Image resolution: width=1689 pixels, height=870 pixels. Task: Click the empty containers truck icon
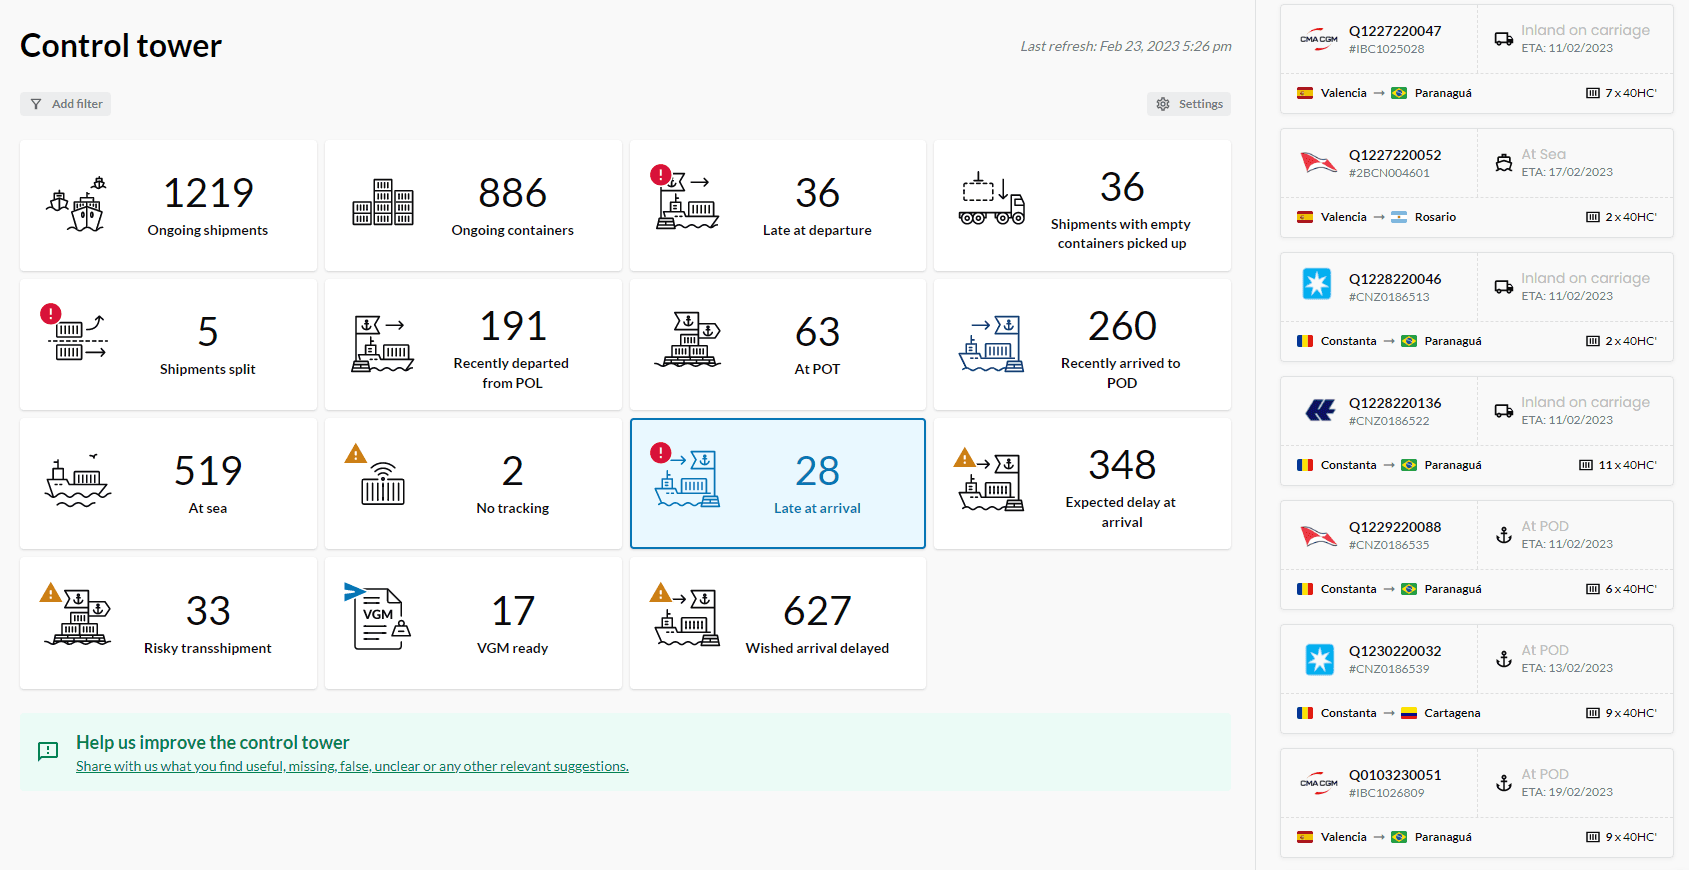991,200
